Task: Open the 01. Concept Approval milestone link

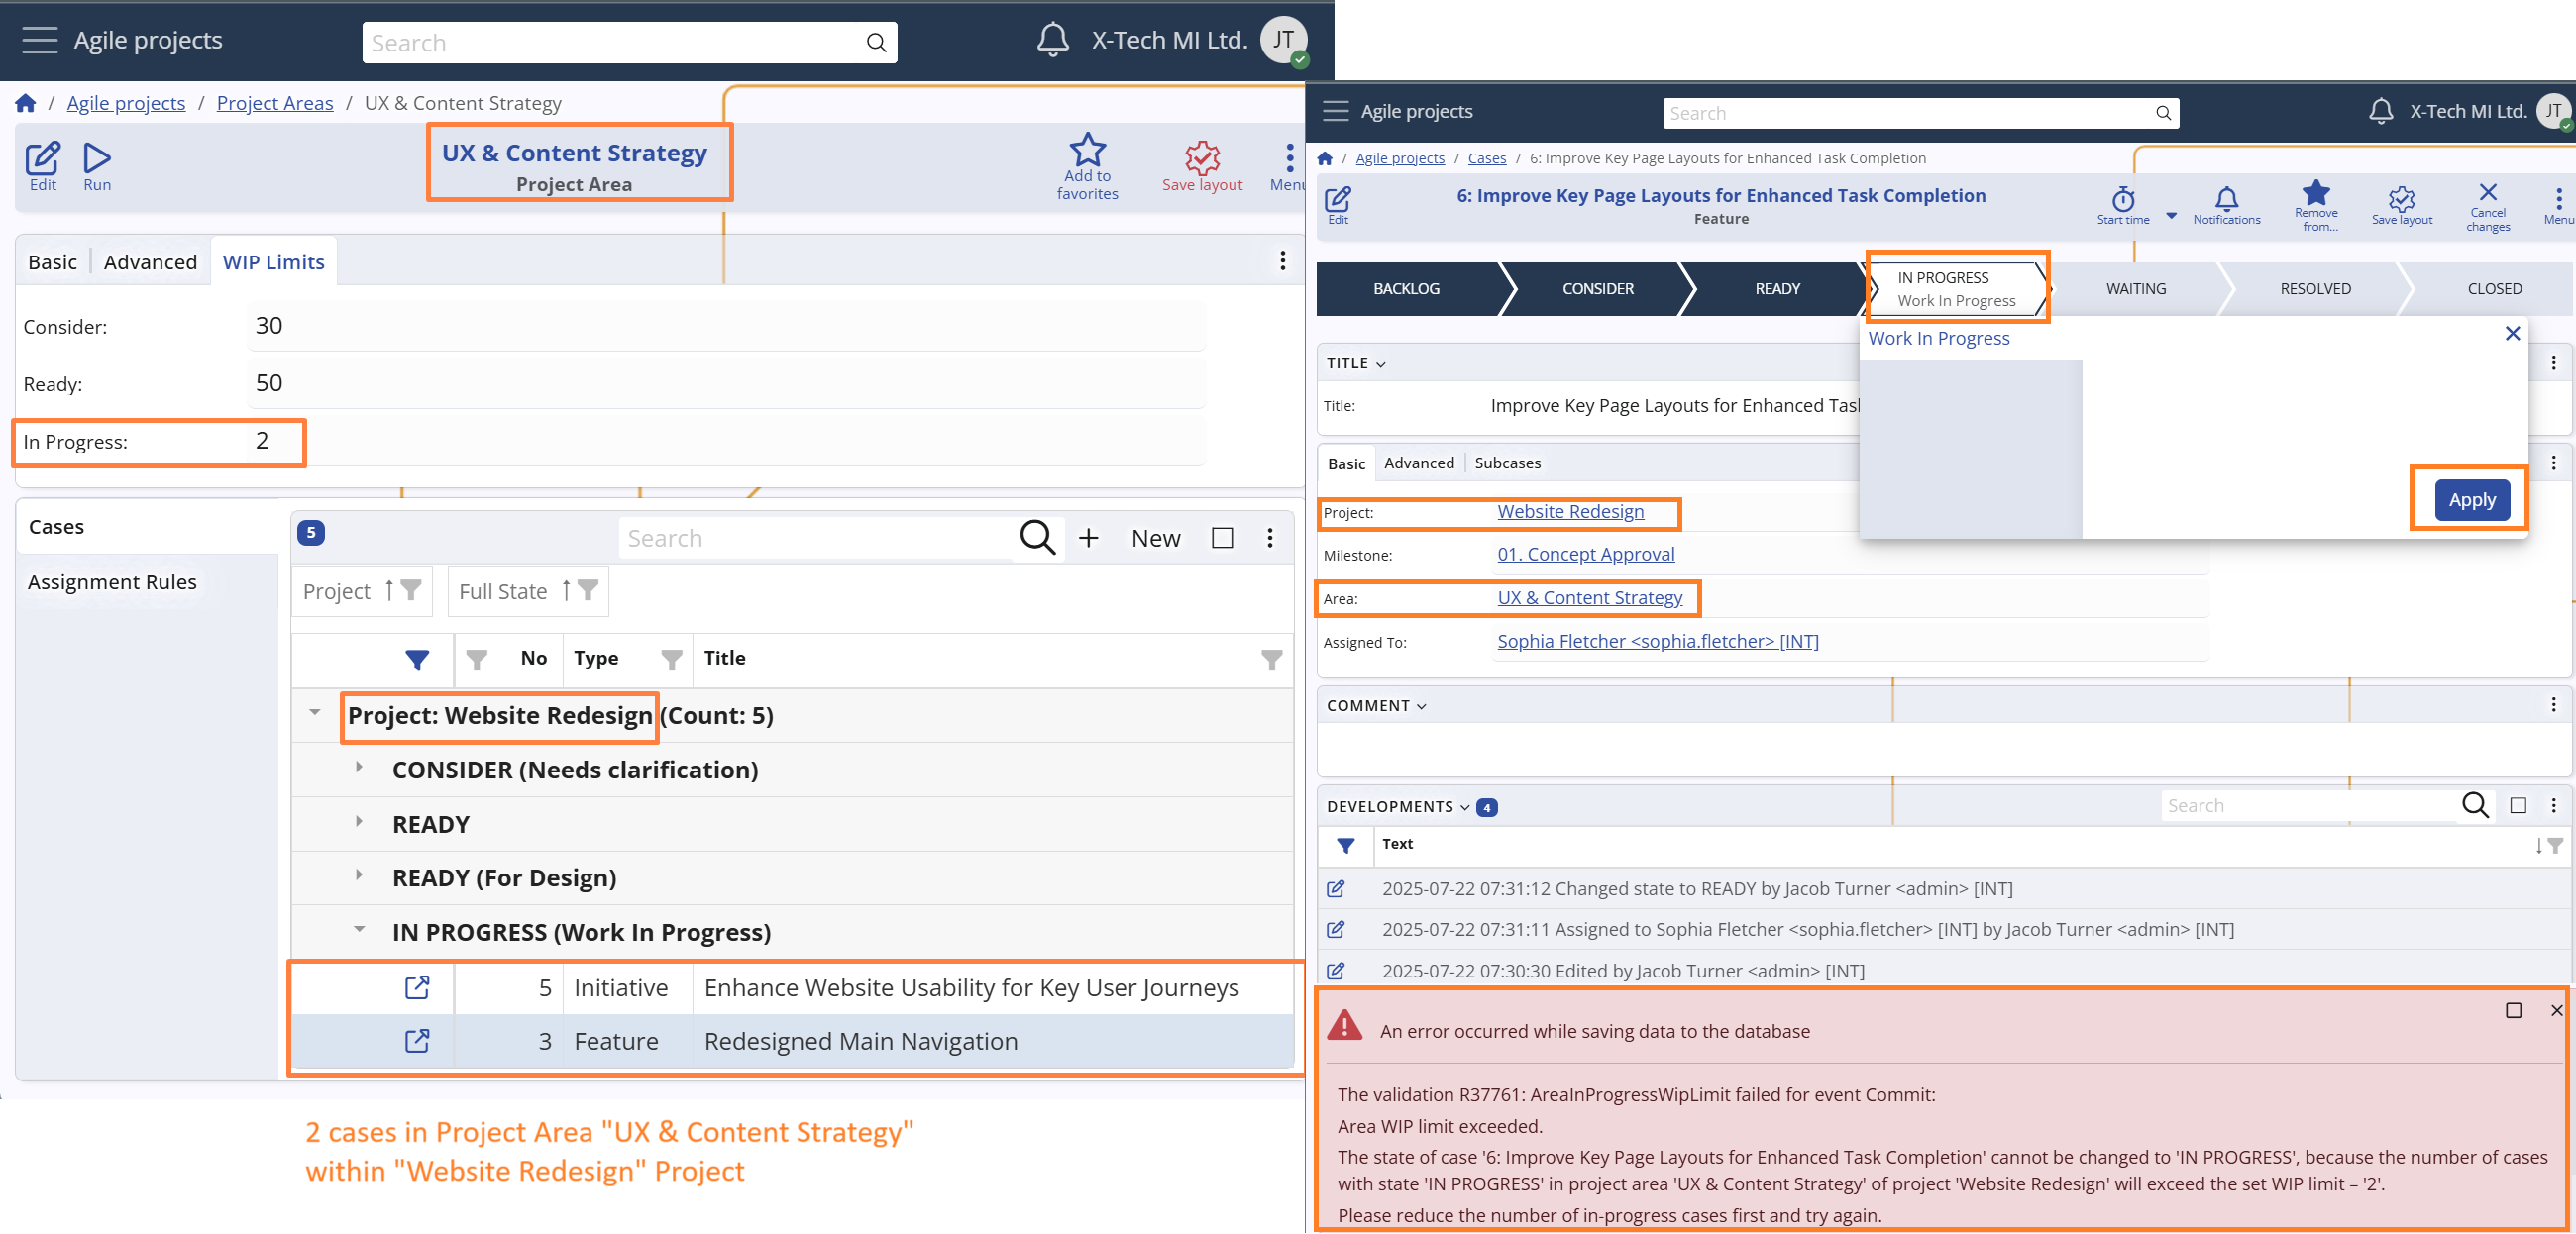Action: pyautogui.click(x=1585, y=554)
